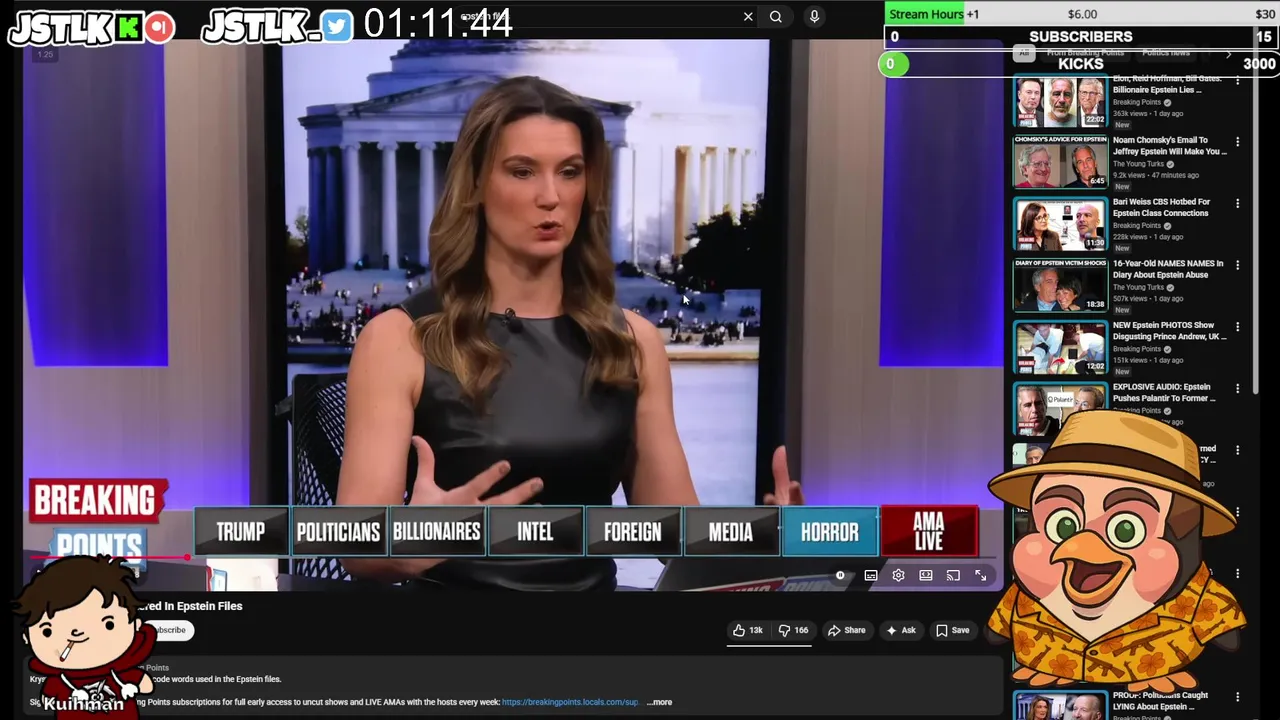
Task: Open Bari Weiss thumbnail 11:30
Action: pyautogui.click(x=1060, y=224)
